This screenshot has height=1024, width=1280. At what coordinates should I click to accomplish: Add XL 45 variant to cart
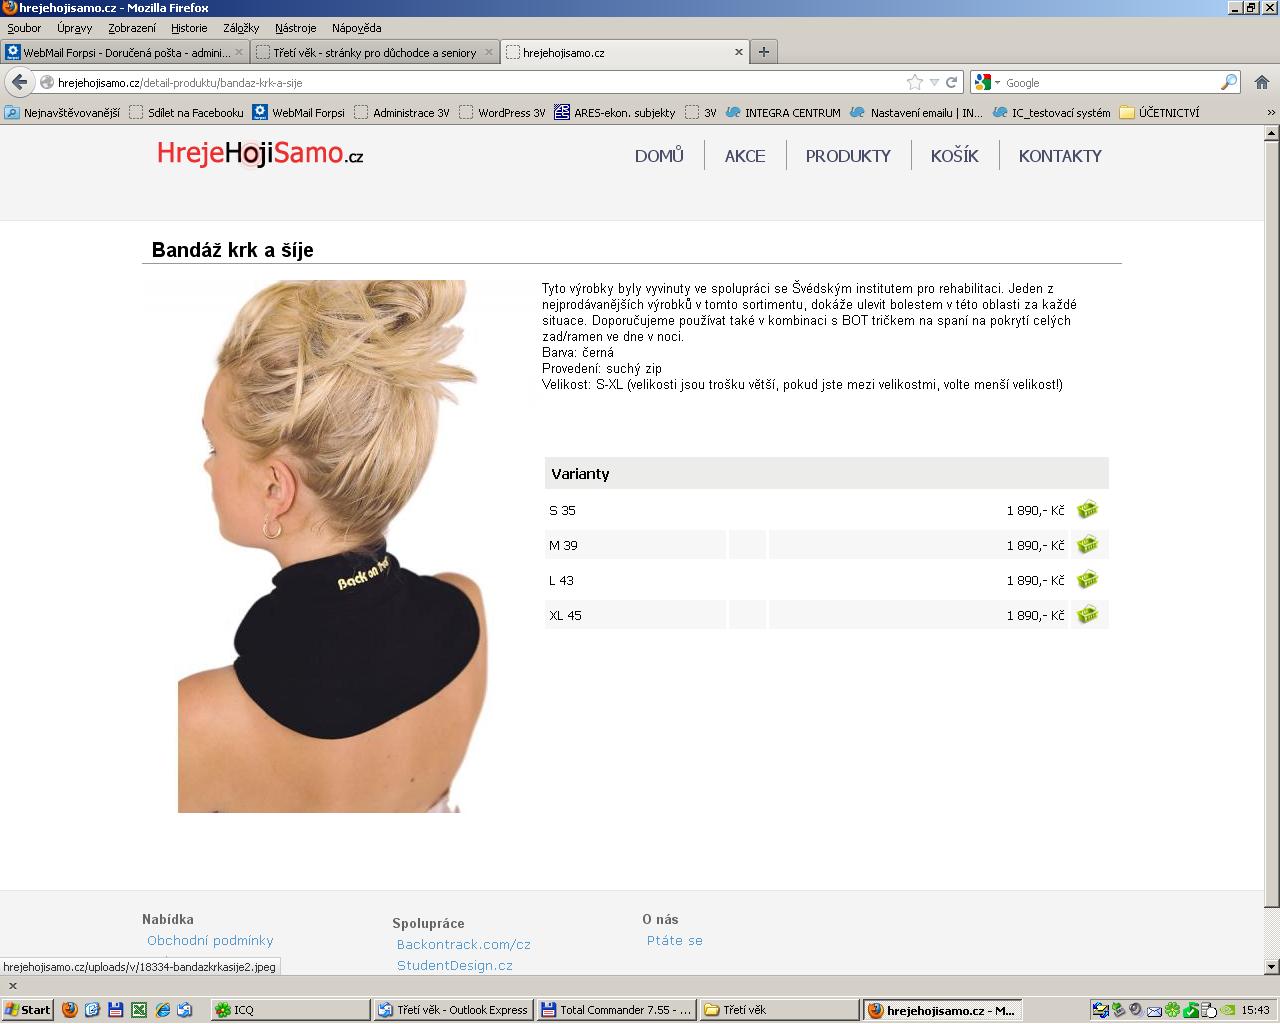click(x=1087, y=615)
